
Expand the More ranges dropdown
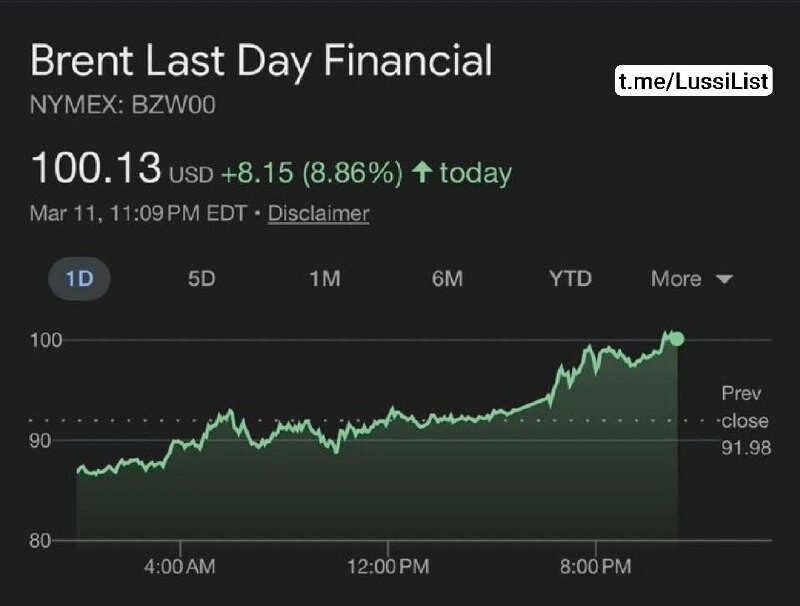click(691, 279)
